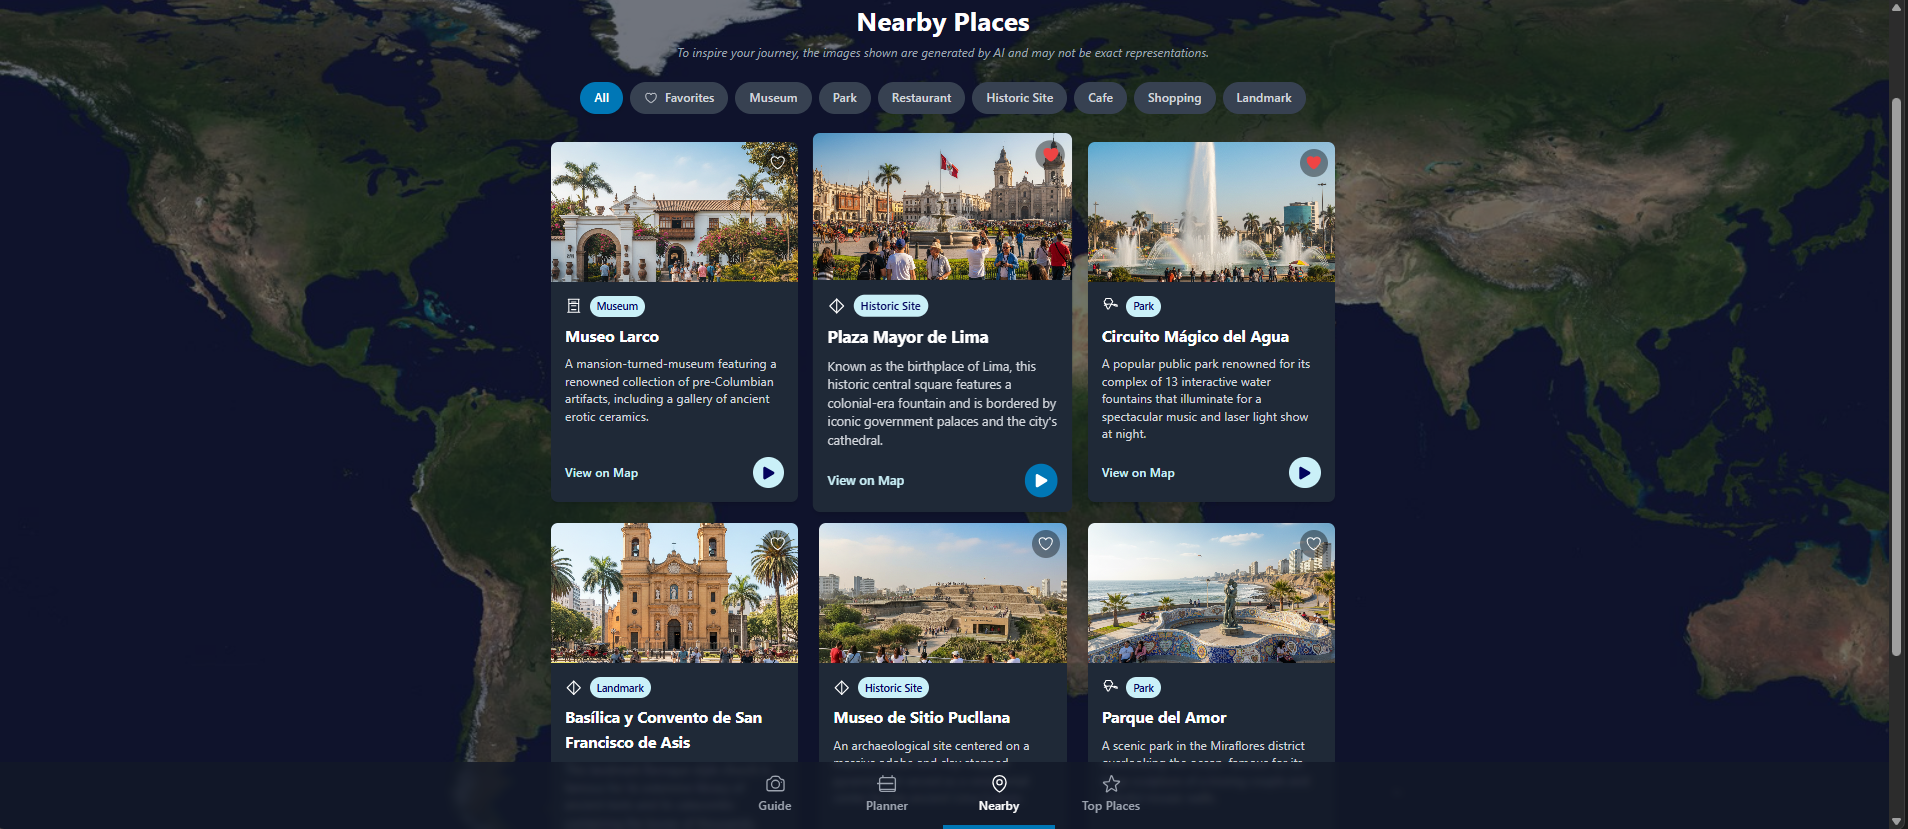Favorite Museo Larco with heart icon
The image size is (1908, 829).
coord(777,162)
